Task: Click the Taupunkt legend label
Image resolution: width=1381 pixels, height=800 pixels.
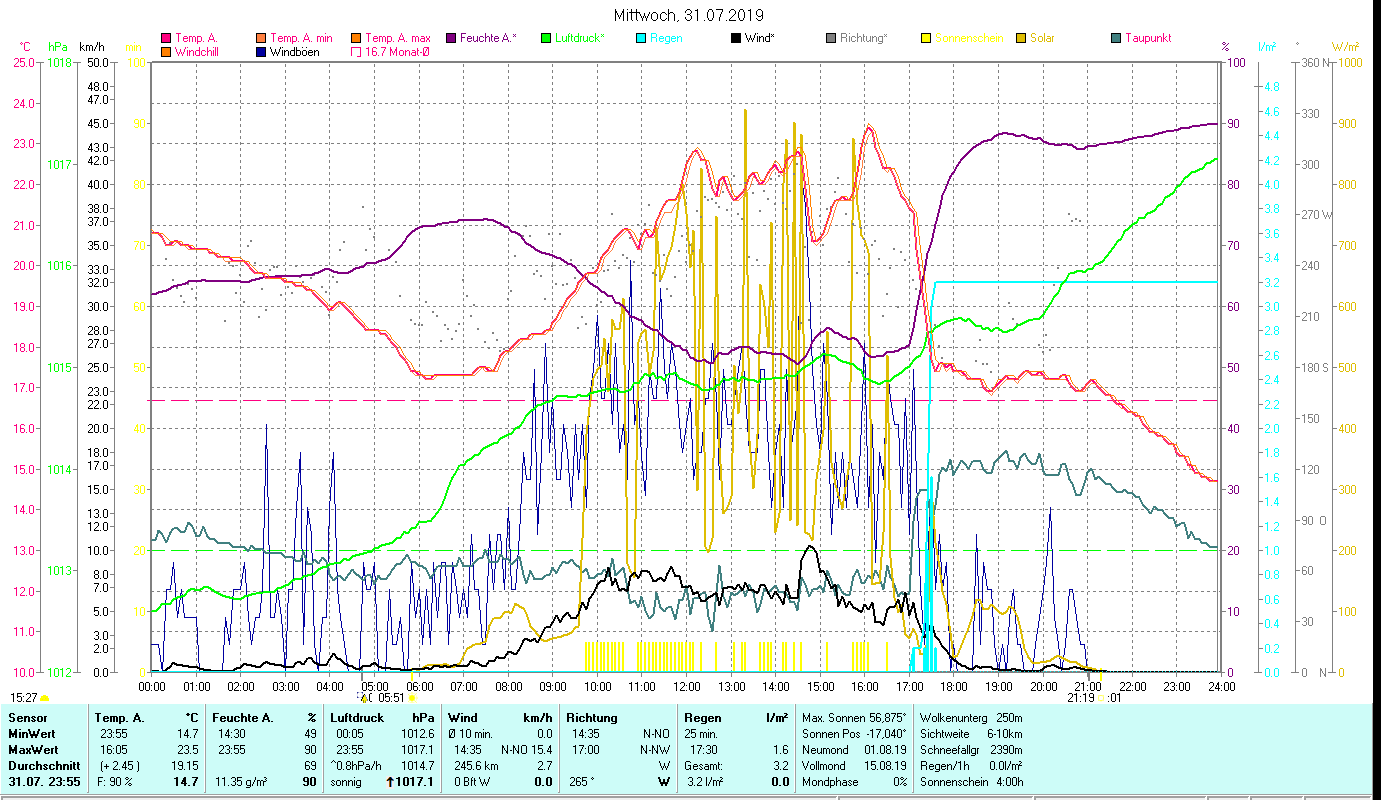Action: [1148, 38]
